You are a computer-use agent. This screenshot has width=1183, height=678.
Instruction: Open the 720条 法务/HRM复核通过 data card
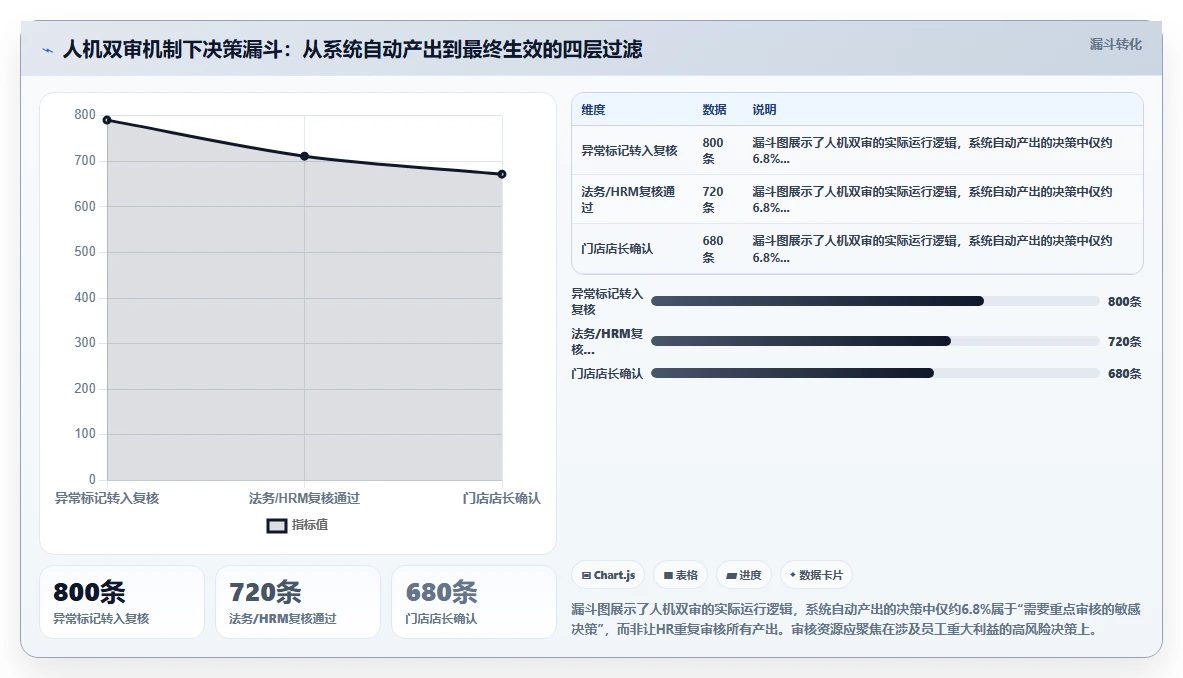[298, 602]
